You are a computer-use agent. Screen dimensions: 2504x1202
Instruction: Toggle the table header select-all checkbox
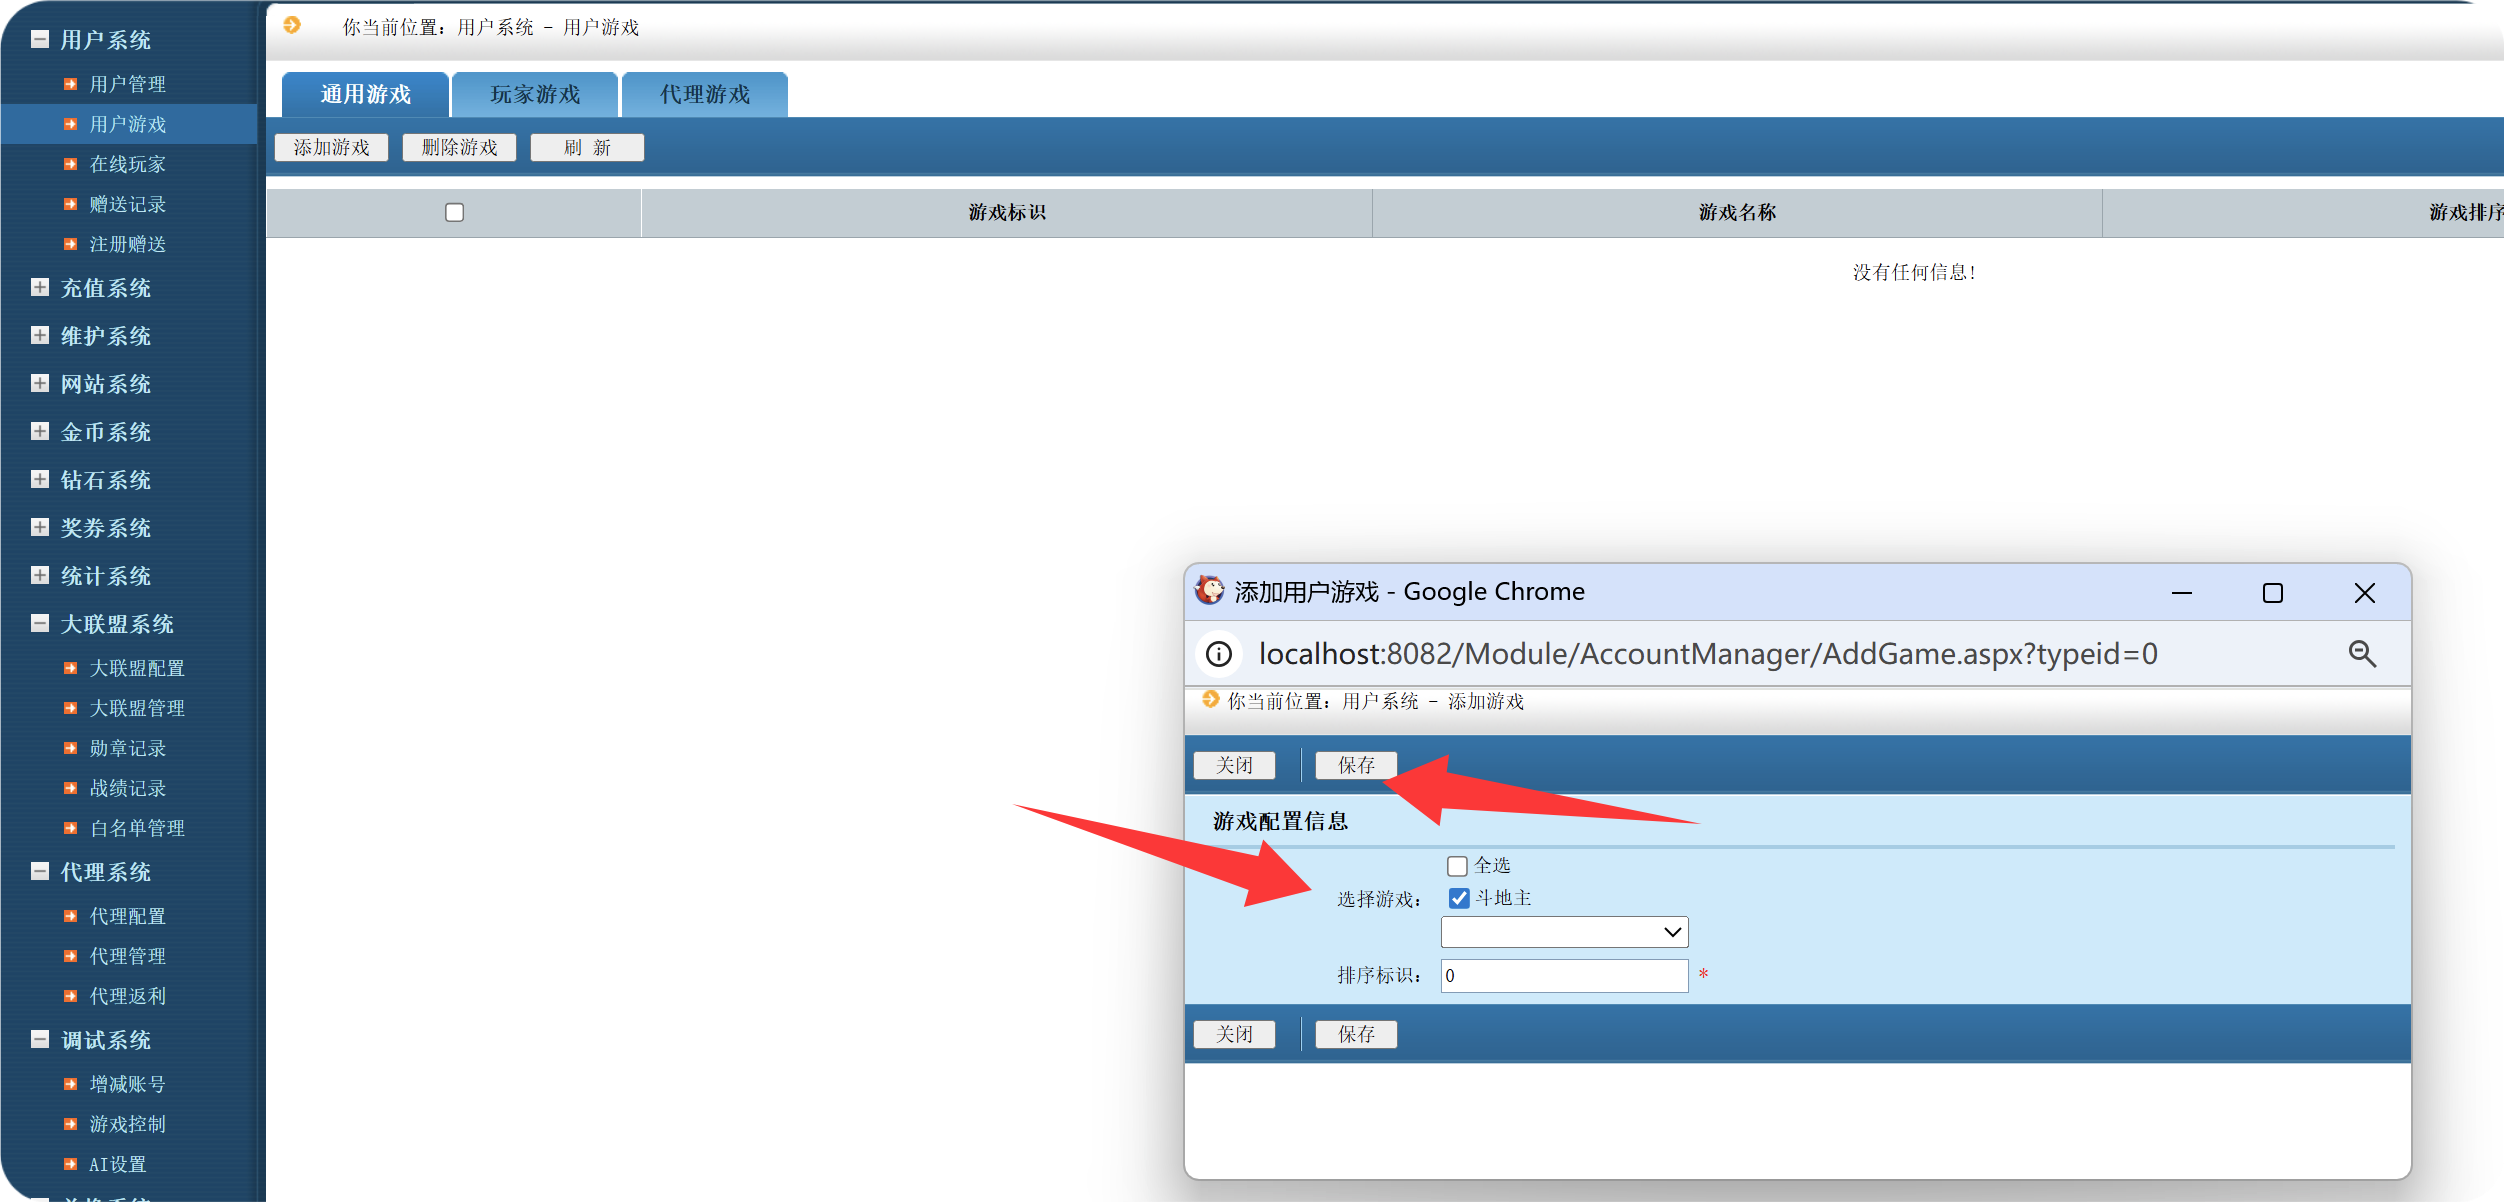coord(454,212)
